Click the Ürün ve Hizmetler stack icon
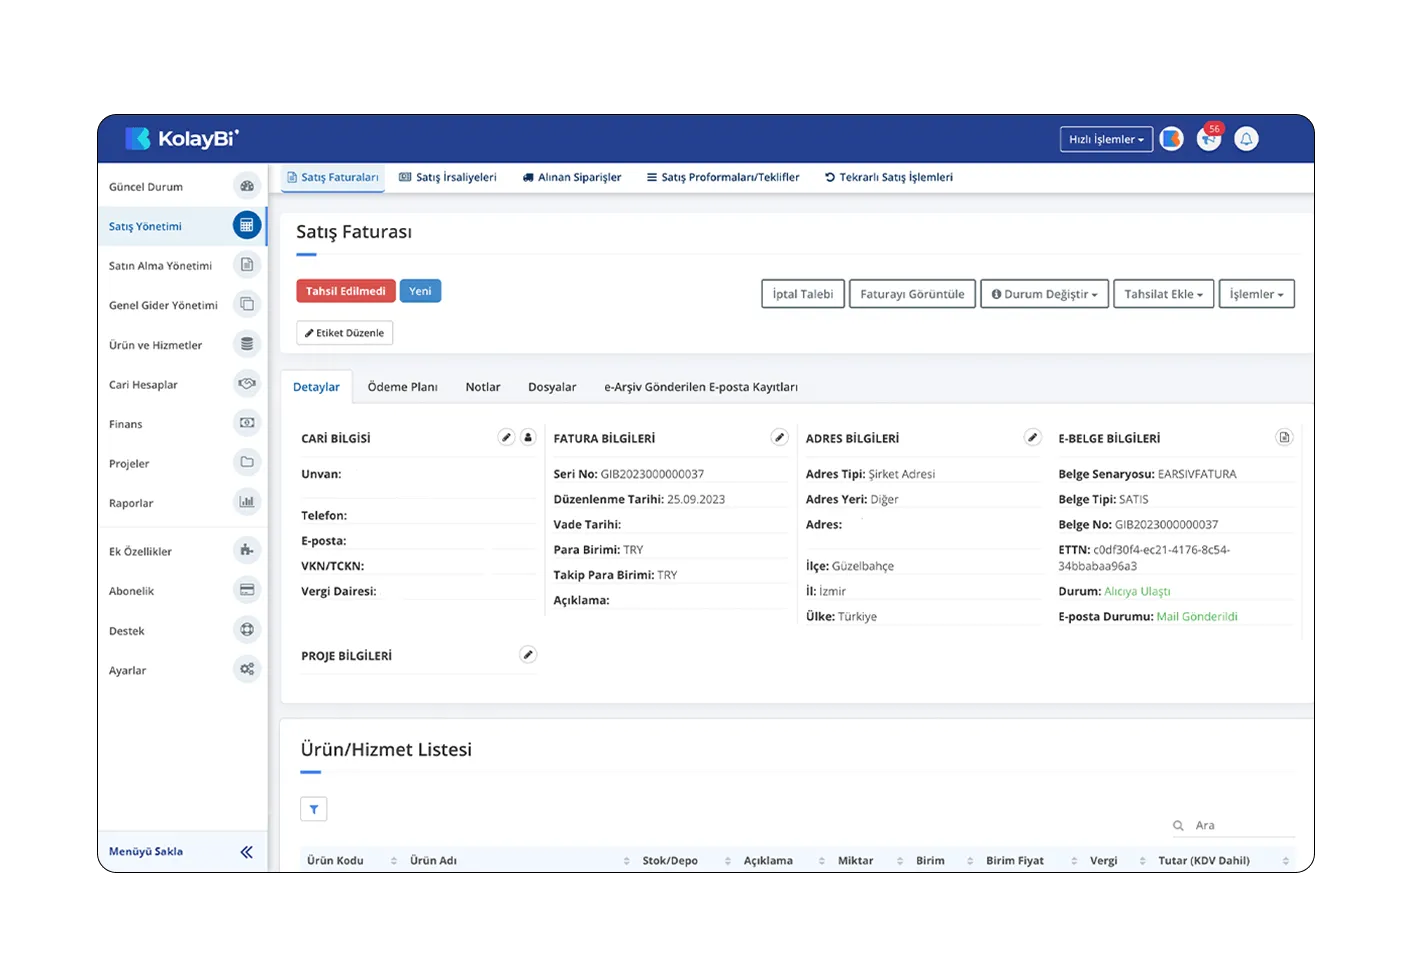This screenshot has height=960, width=1412. (247, 344)
